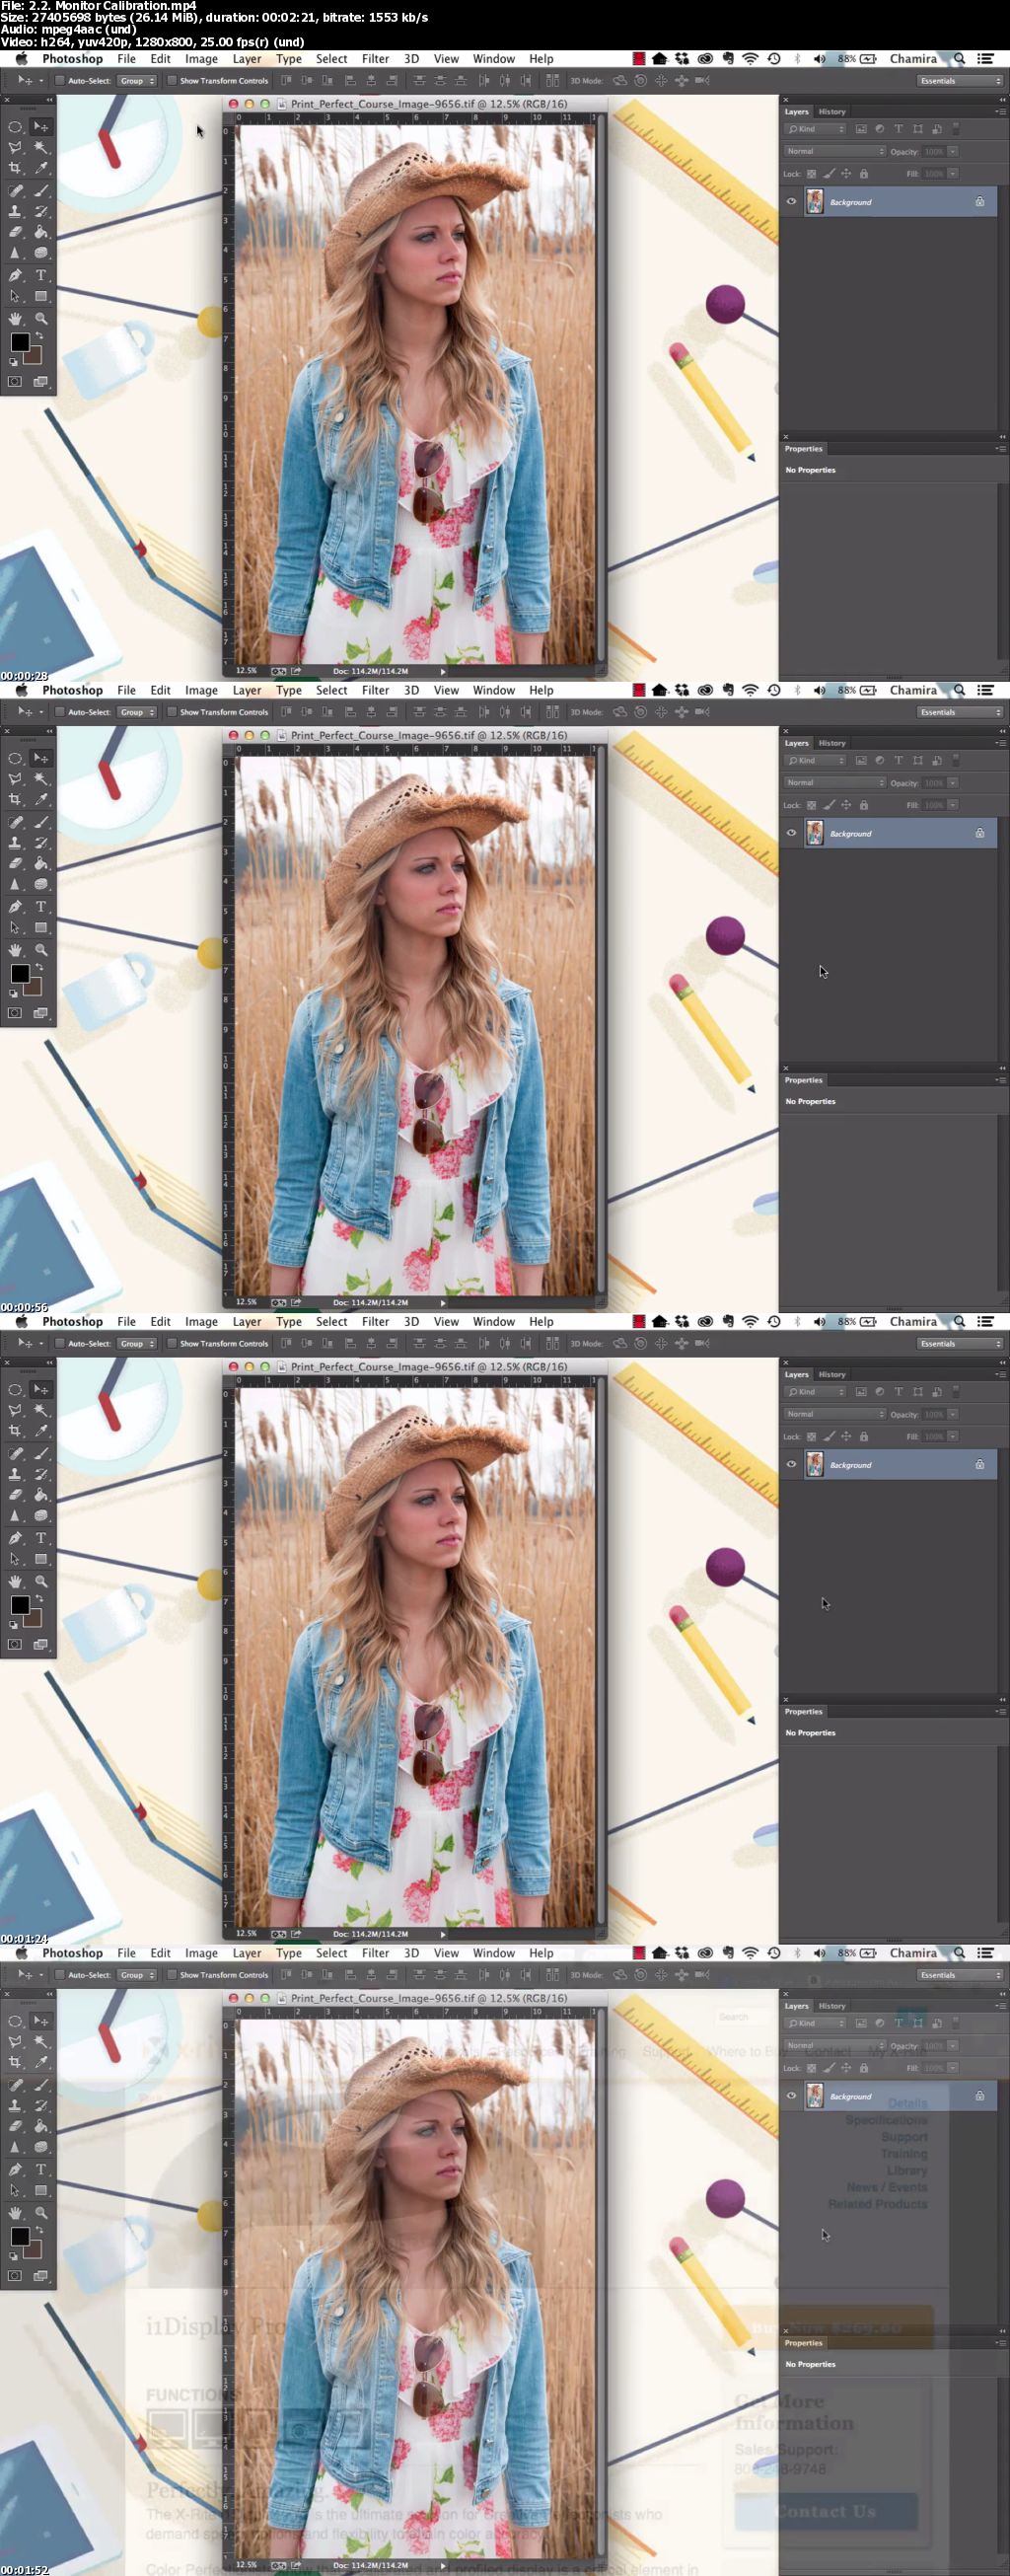The width and height of the screenshot is (1010, 2576).
Task: Open Fill dropdown arrow in the 00:01:24 frame
Action: pyautogui.click(x=953, y=1436)
